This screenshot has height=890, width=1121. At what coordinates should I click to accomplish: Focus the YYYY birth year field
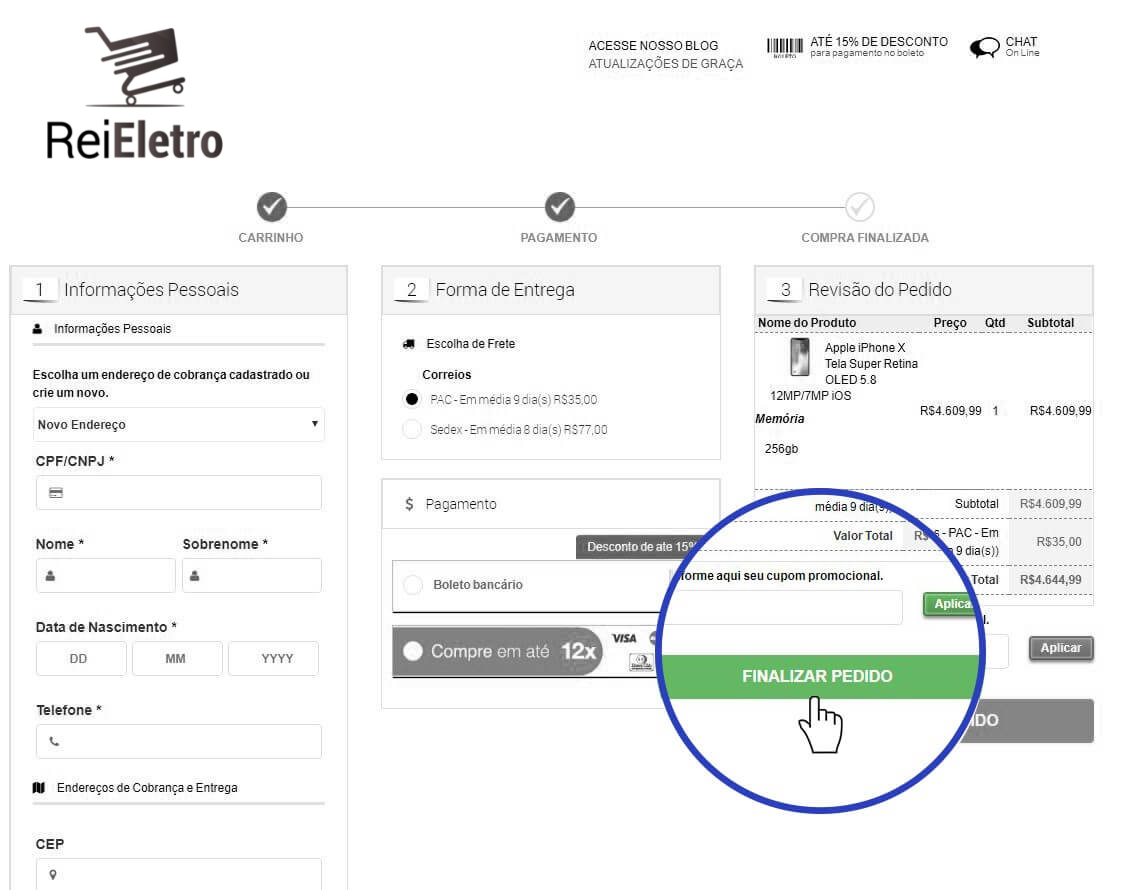tap(273, 658)
